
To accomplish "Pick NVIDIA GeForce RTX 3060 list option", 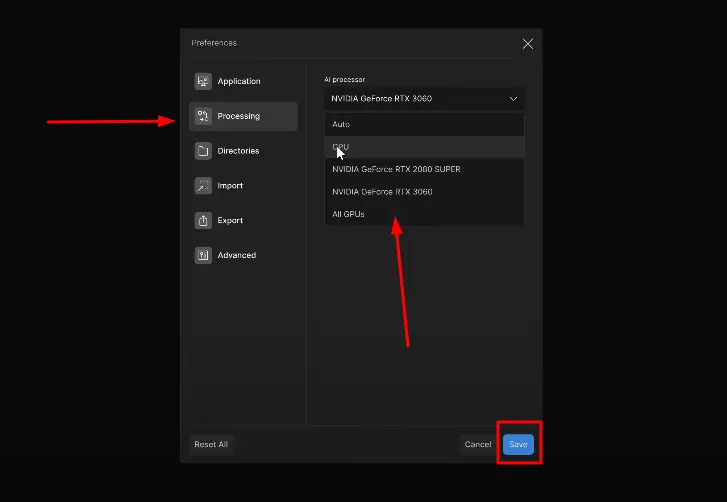I will coord(424,192).
